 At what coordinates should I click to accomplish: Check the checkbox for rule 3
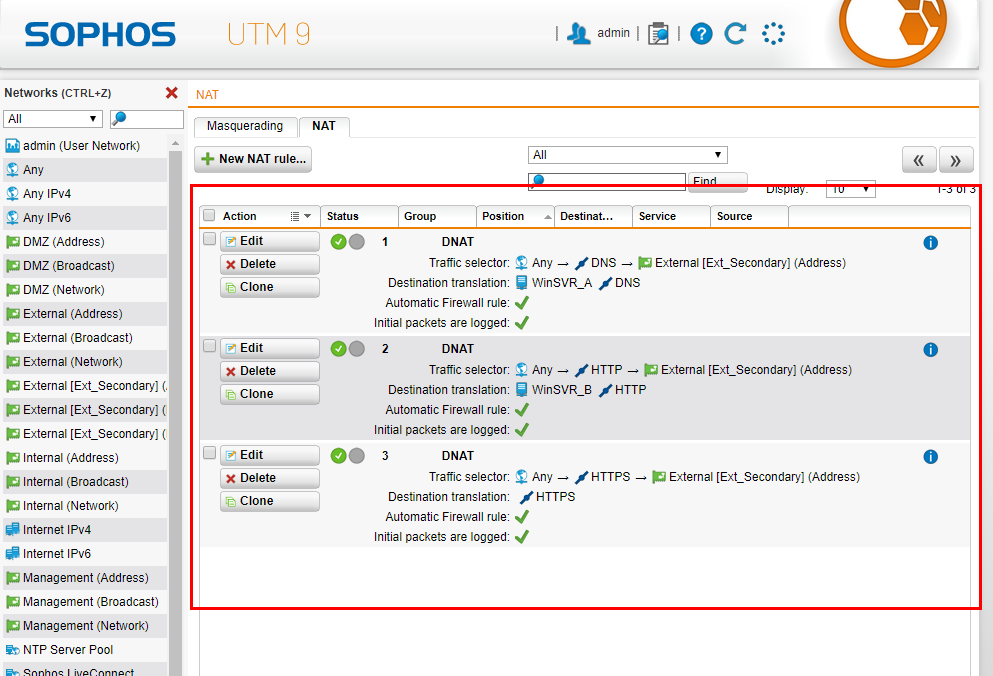tap(209, 453)
